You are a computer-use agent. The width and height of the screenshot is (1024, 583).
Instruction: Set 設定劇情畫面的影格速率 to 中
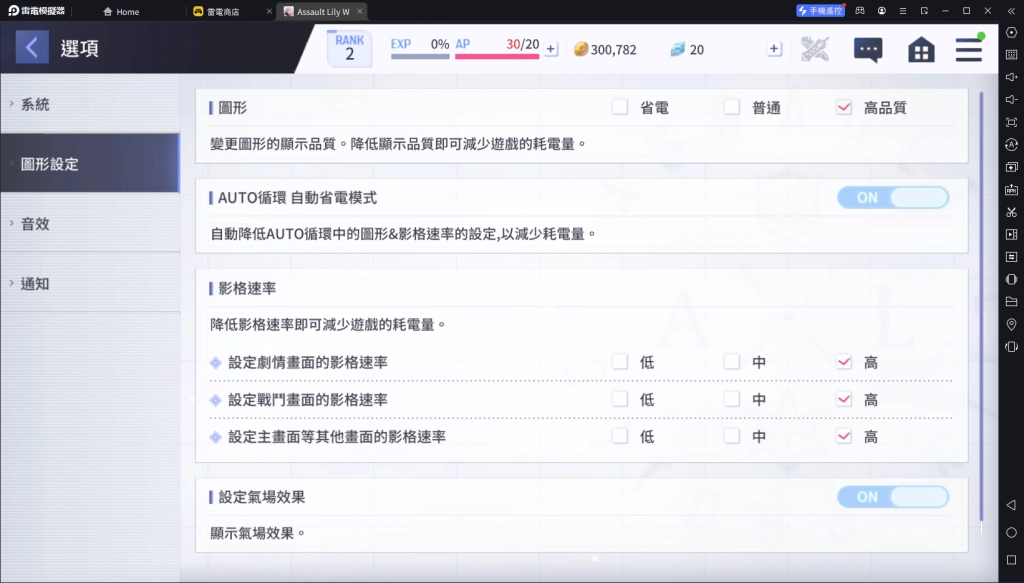pos(732,362)
